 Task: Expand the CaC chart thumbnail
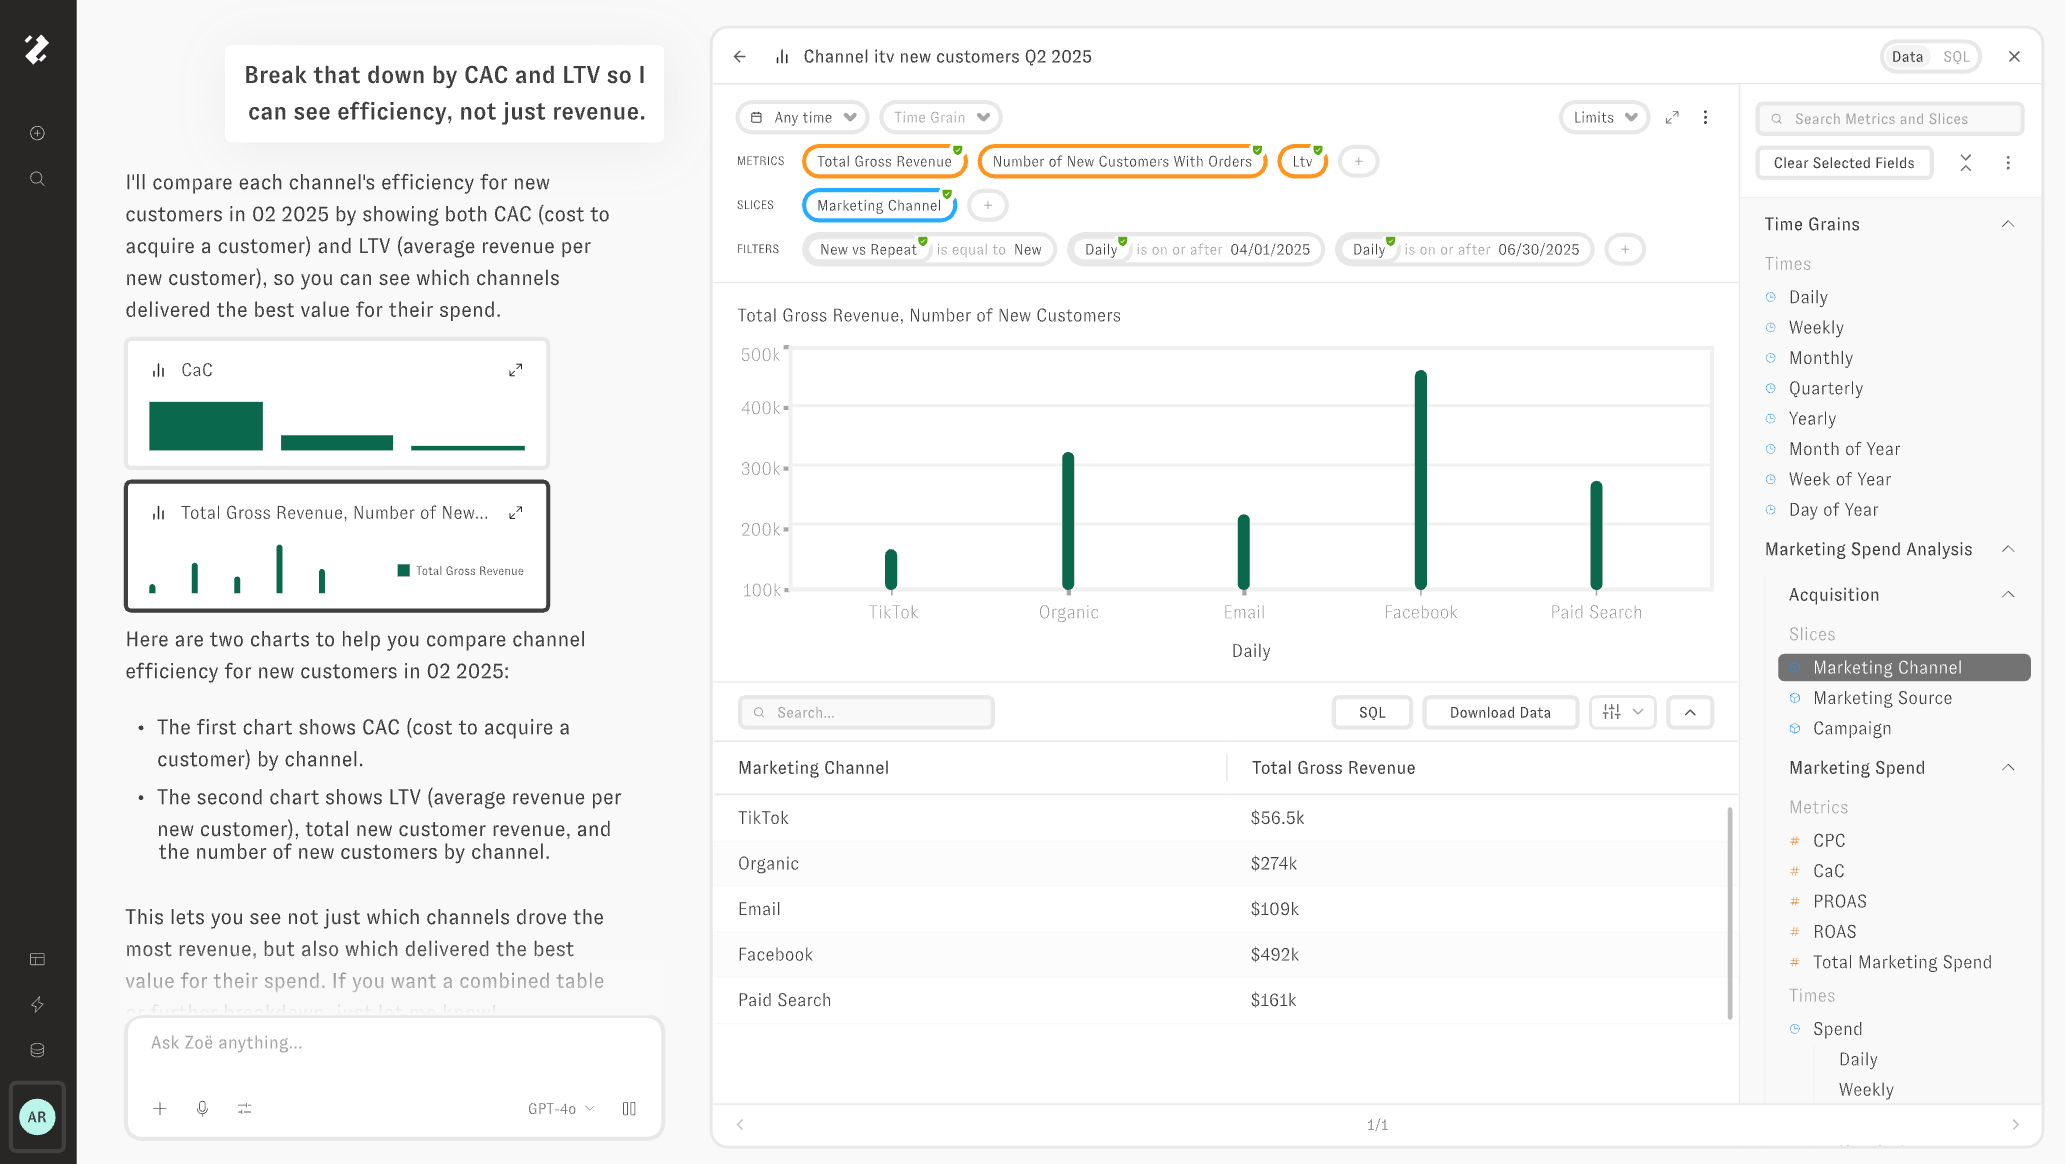click(516, 370)
